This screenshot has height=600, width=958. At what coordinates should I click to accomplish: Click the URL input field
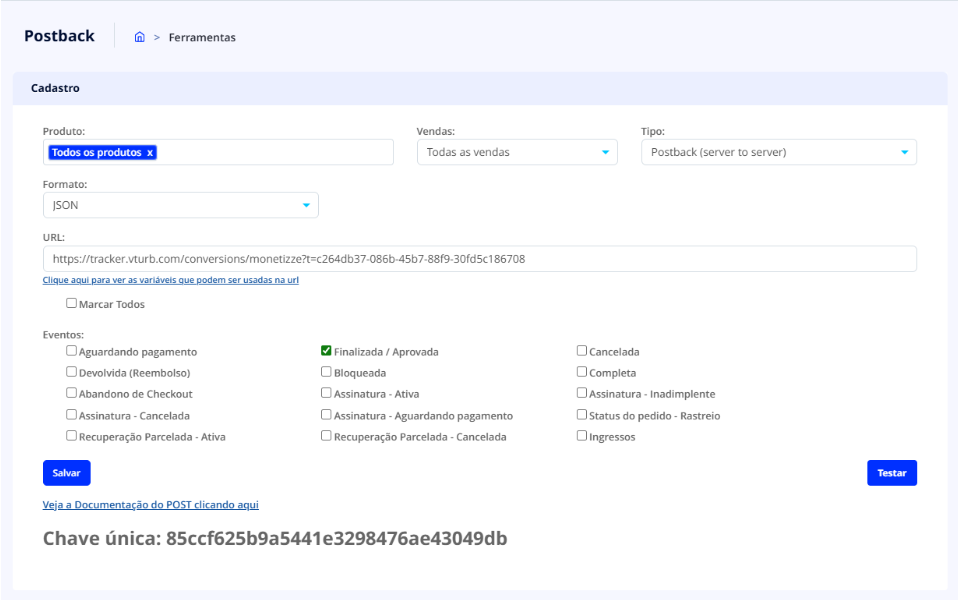pos(479,259)
